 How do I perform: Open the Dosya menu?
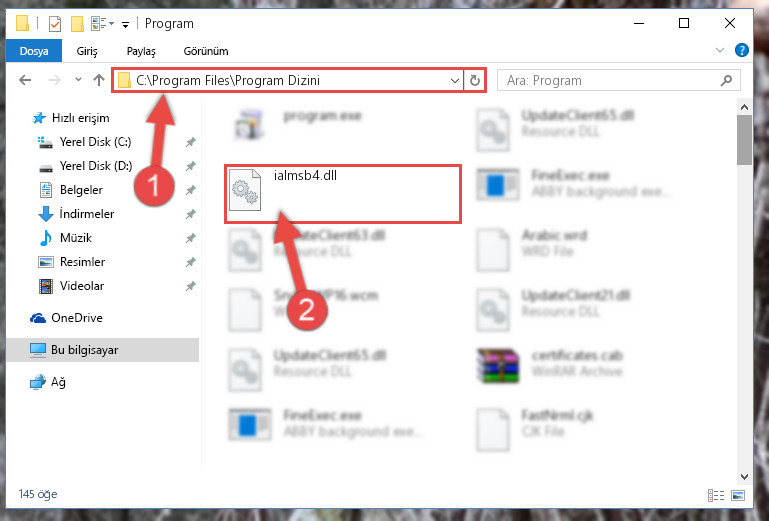click(34, 51)
